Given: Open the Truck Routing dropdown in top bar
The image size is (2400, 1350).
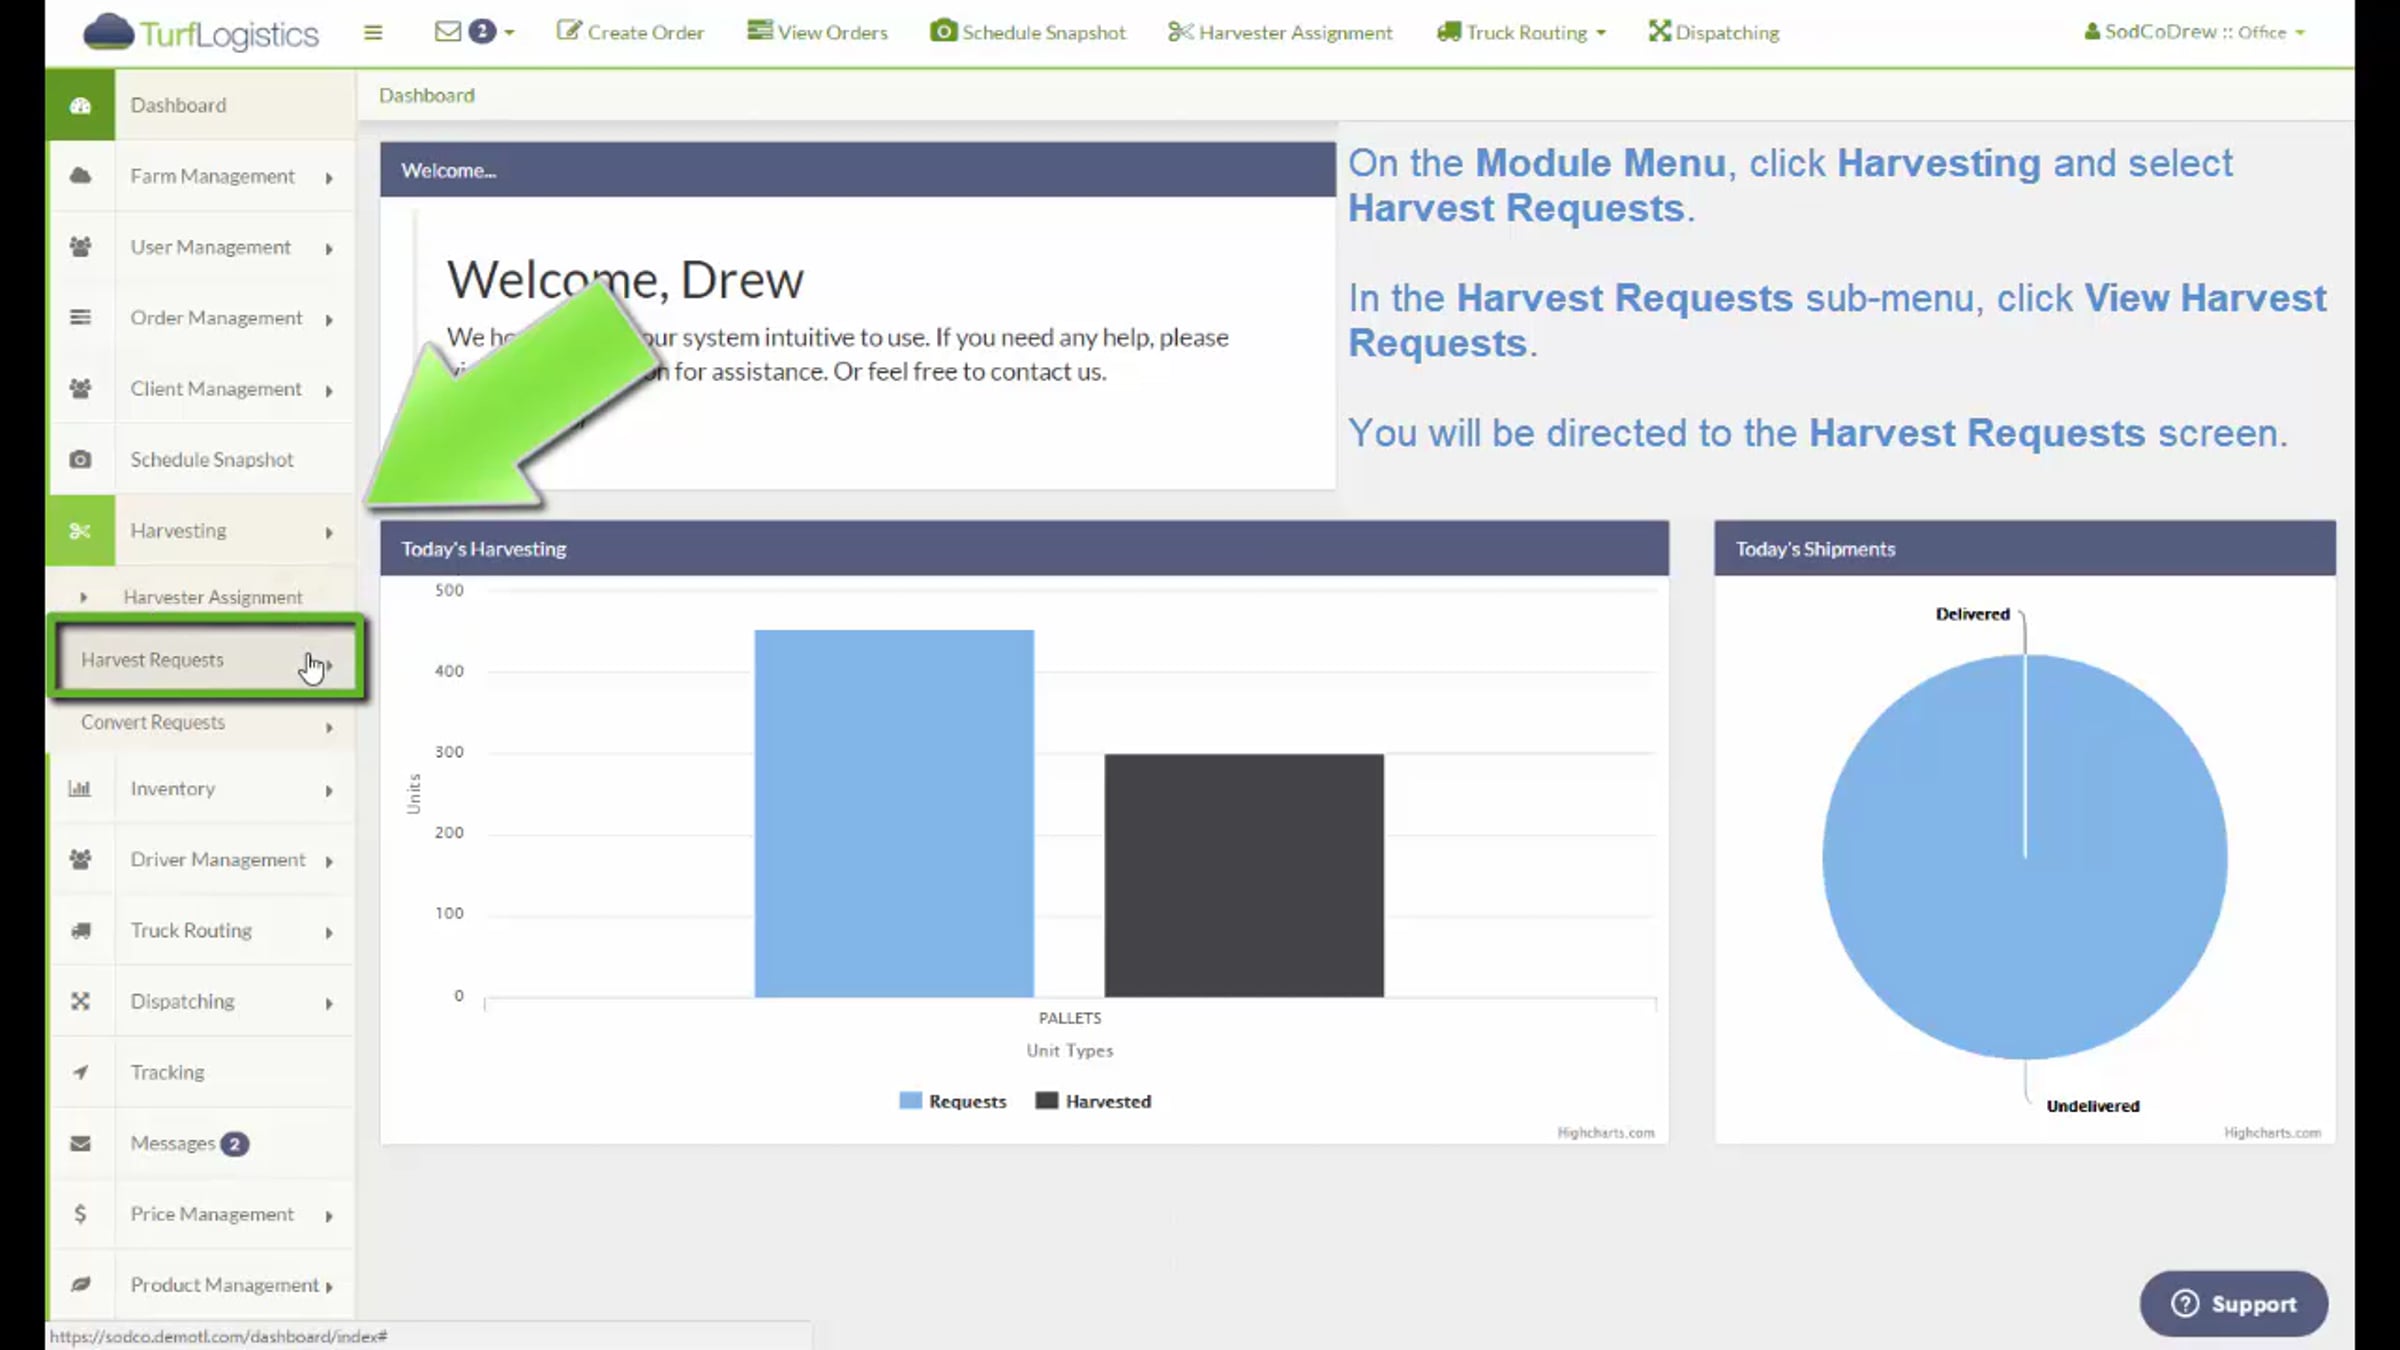Looking at the screenshot, I should [1521, 32].
